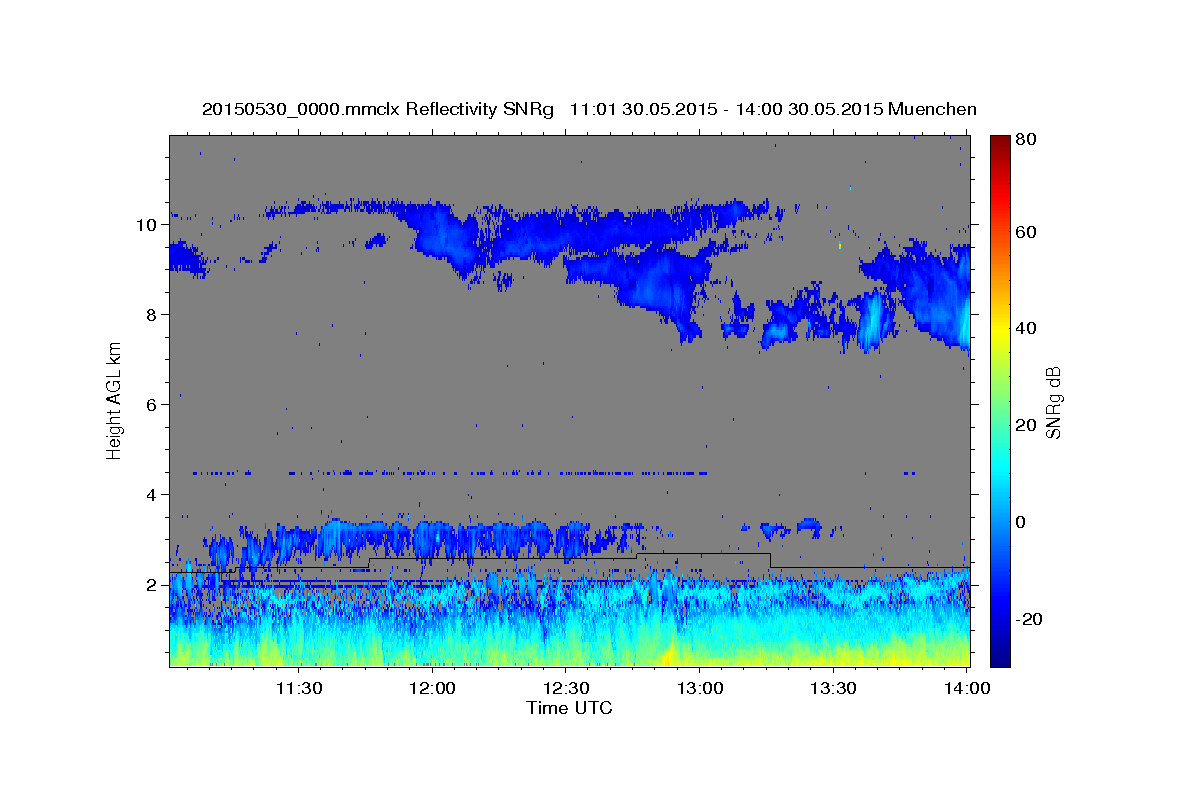
Task: Click the 'Height AGL km' y-axis label
Action: [x=114, y=401]
